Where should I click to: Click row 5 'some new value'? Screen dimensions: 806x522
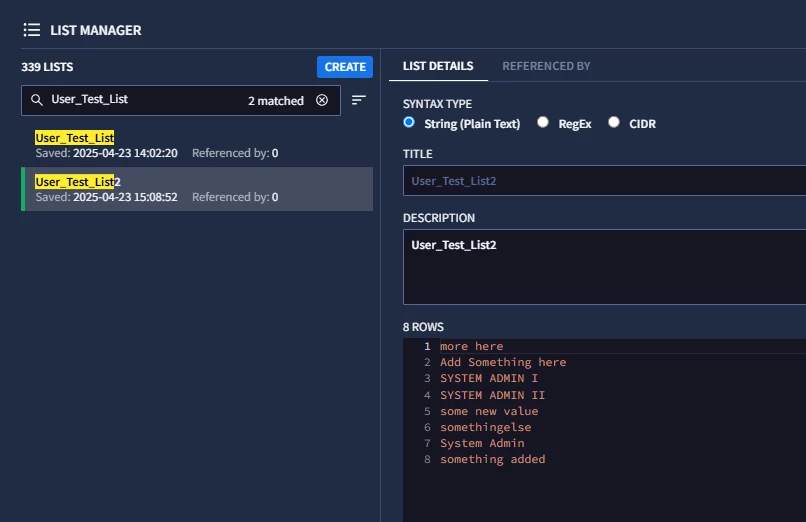(489, 411)
